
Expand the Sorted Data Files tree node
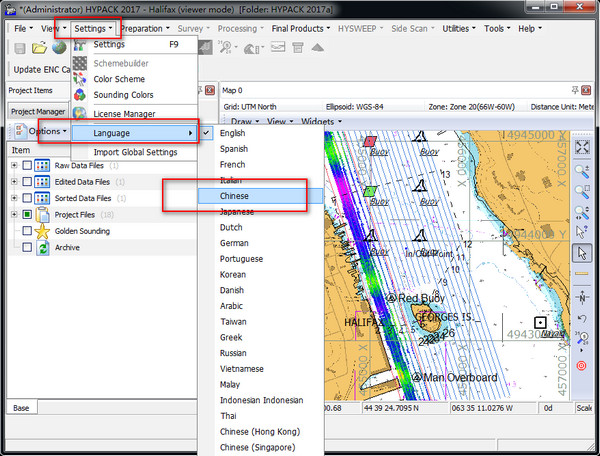point(14,198)
